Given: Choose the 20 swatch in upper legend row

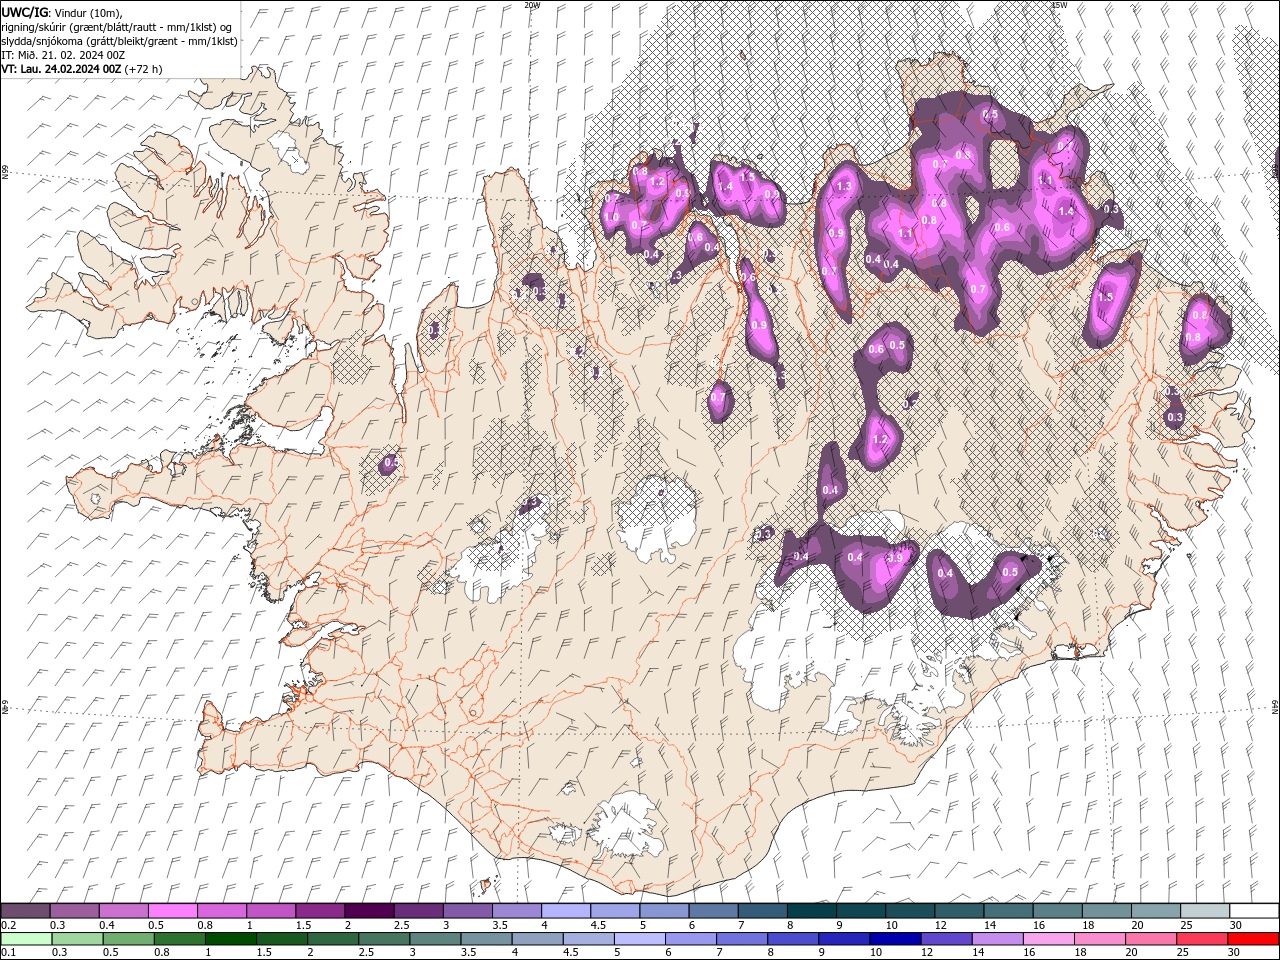Looking at the screenshot, I should [x=1155, y=911].
